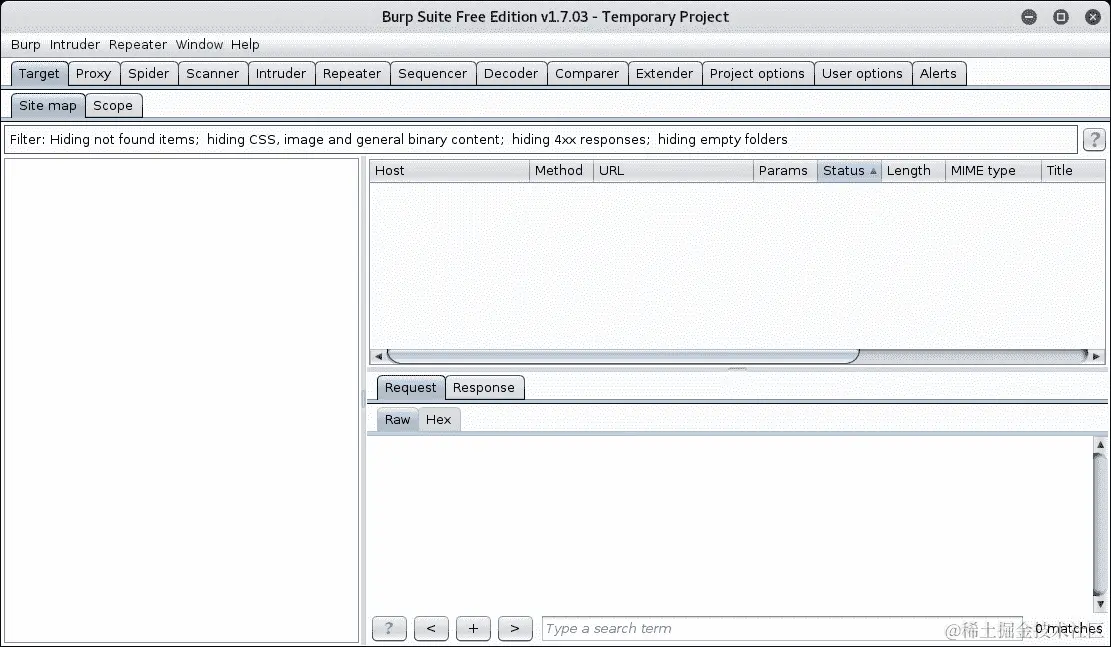Close the Burp Suite window
1111x647 pixels.
tap(1093, 17)
